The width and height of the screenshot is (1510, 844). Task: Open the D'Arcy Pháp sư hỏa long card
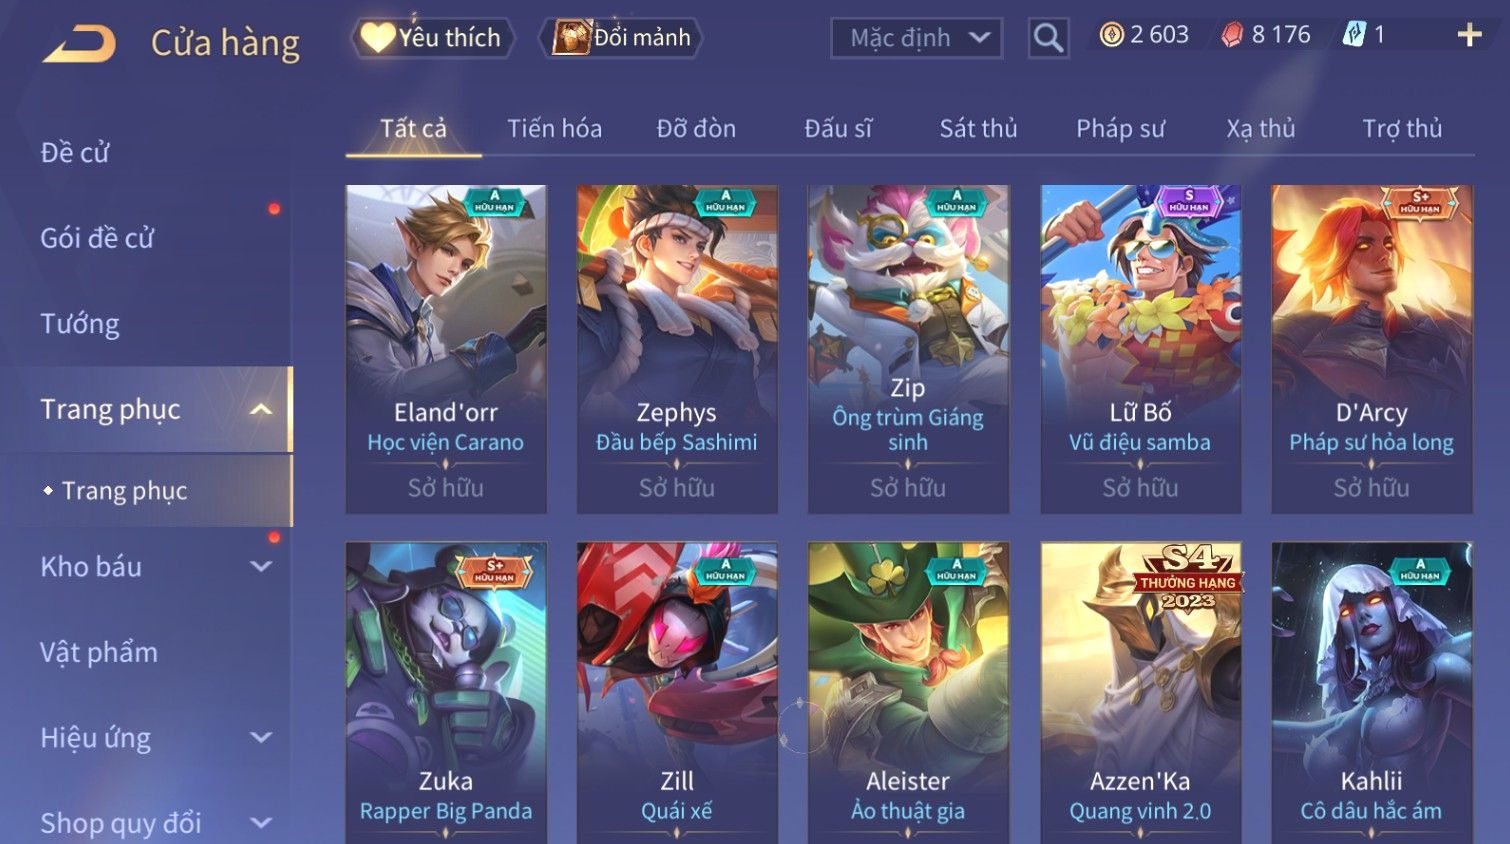[1371, 349]
